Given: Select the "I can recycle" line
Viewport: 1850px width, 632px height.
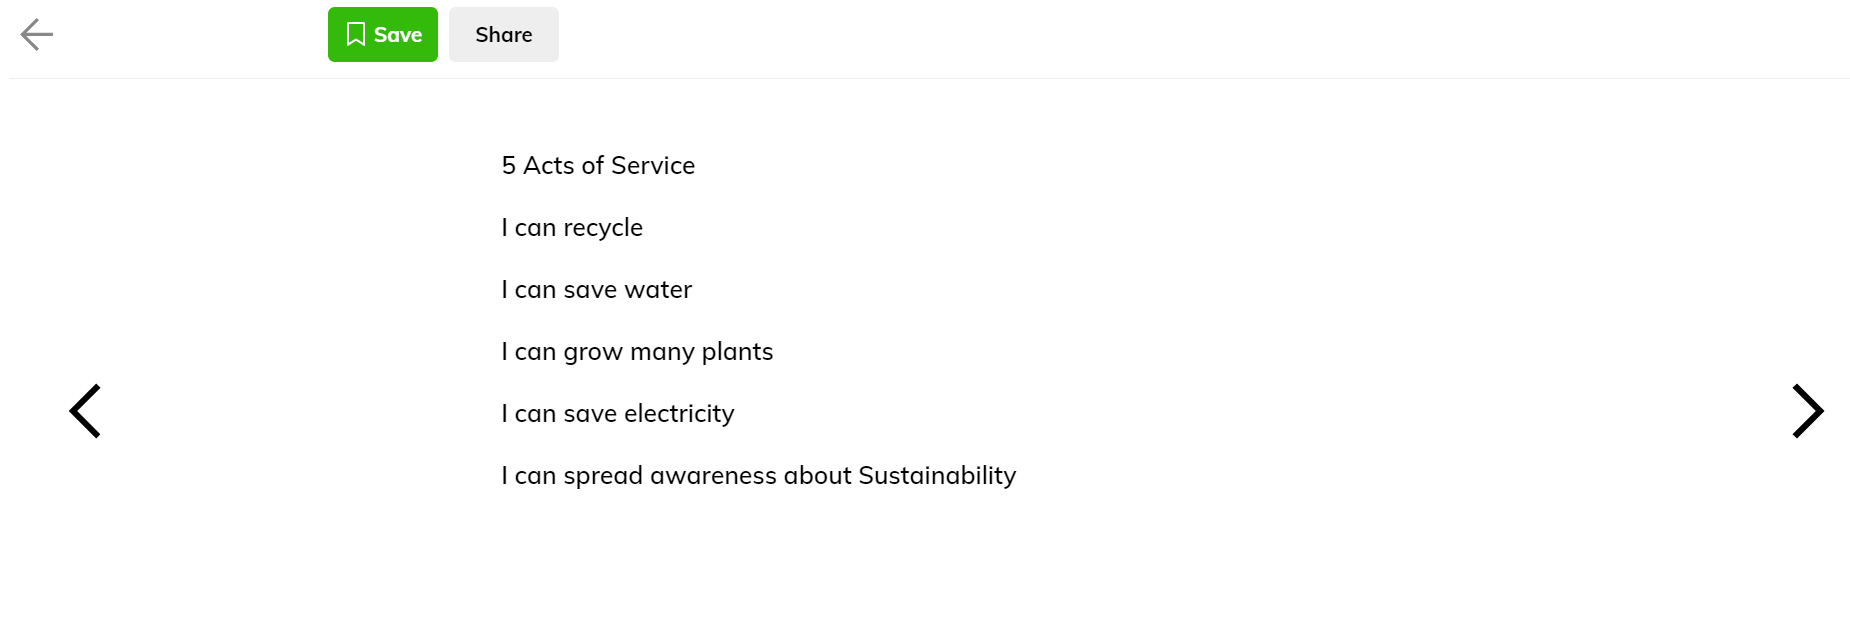Looking at the screenshot, I should coord(572,228).
